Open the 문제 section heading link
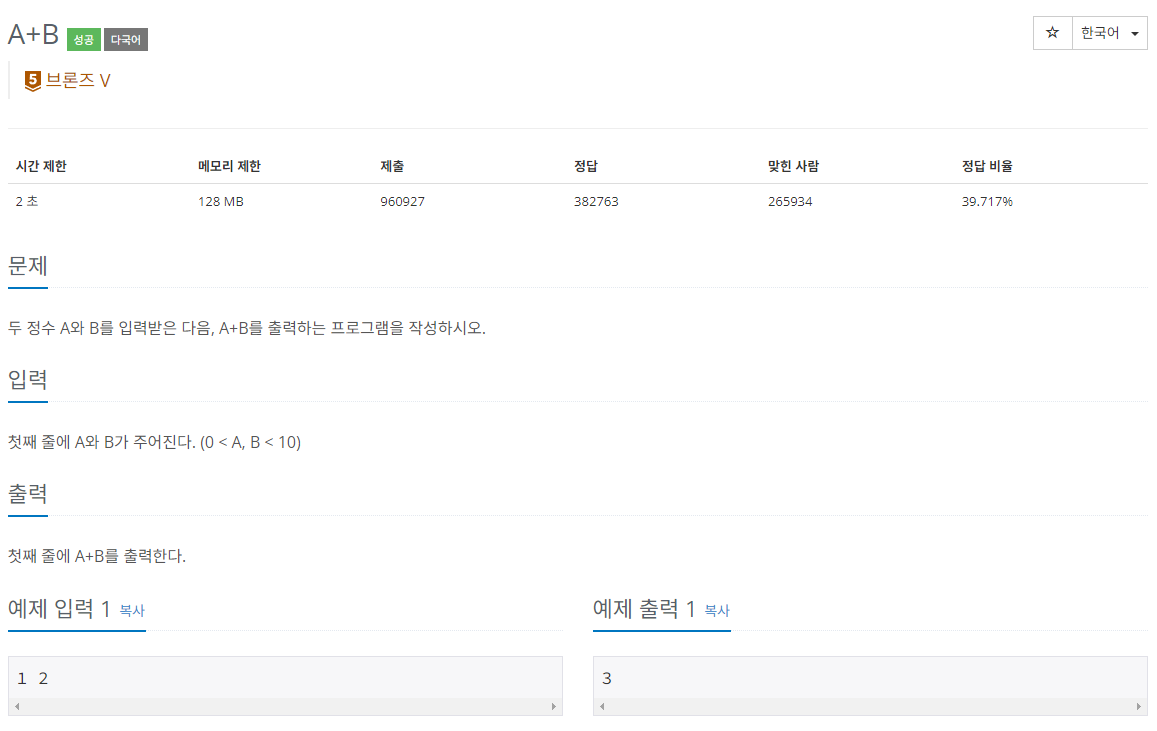 26,266
